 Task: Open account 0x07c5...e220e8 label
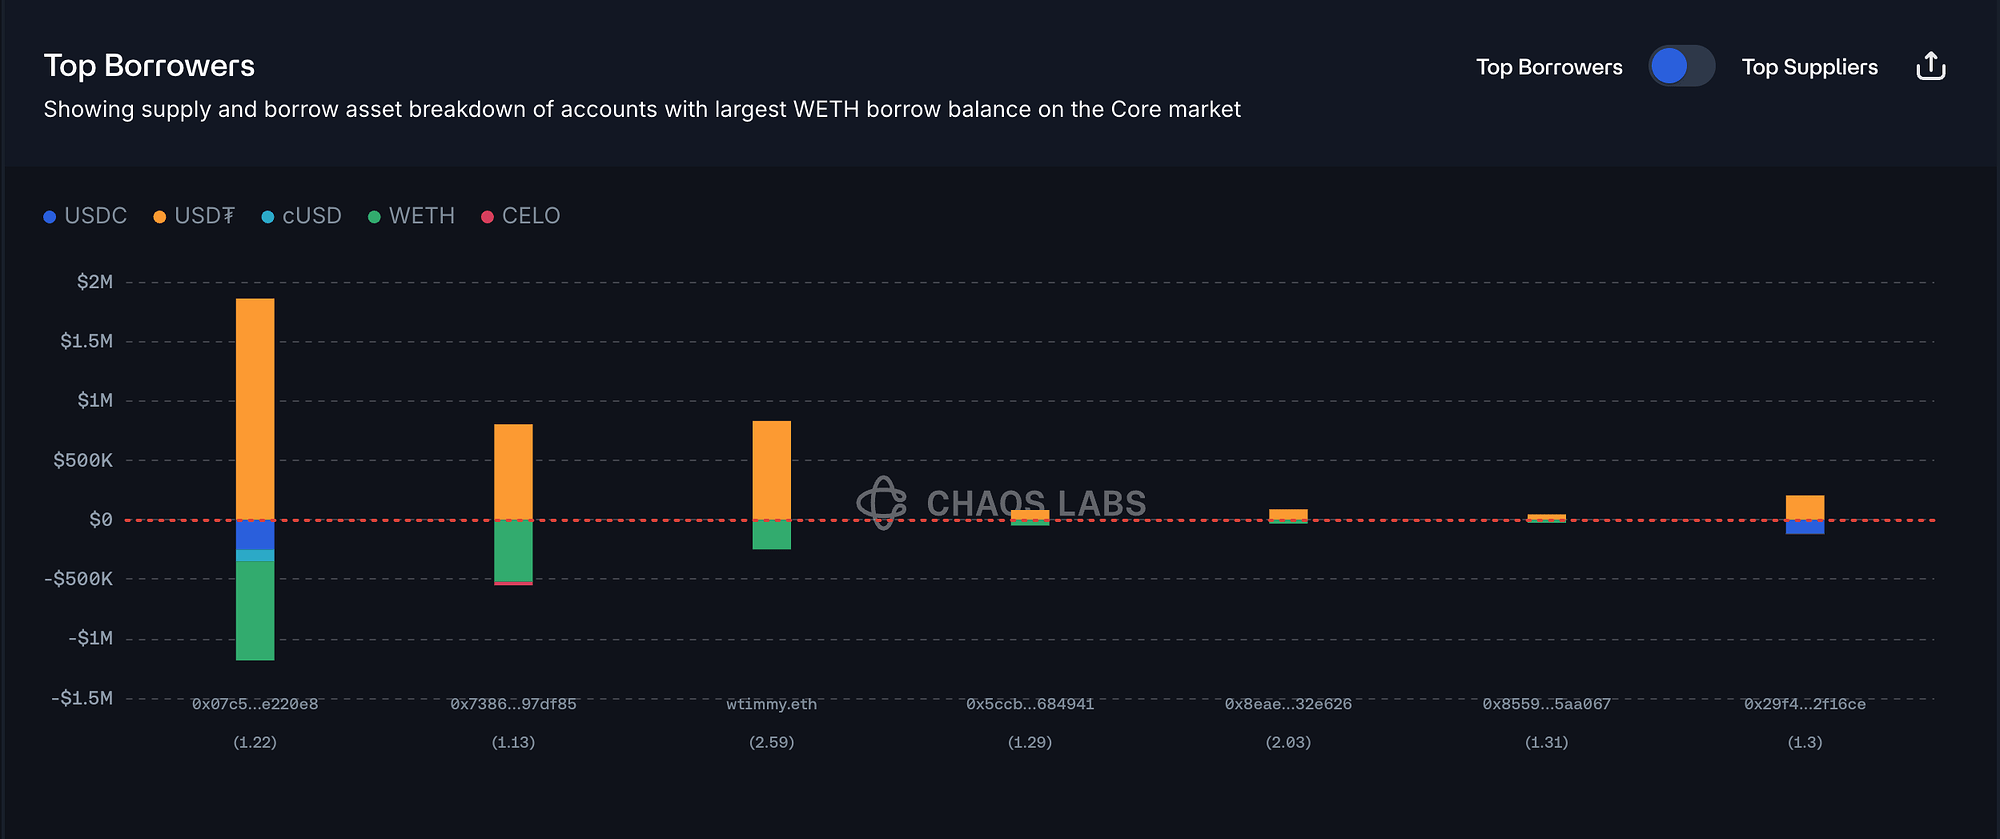coord(255,704)
